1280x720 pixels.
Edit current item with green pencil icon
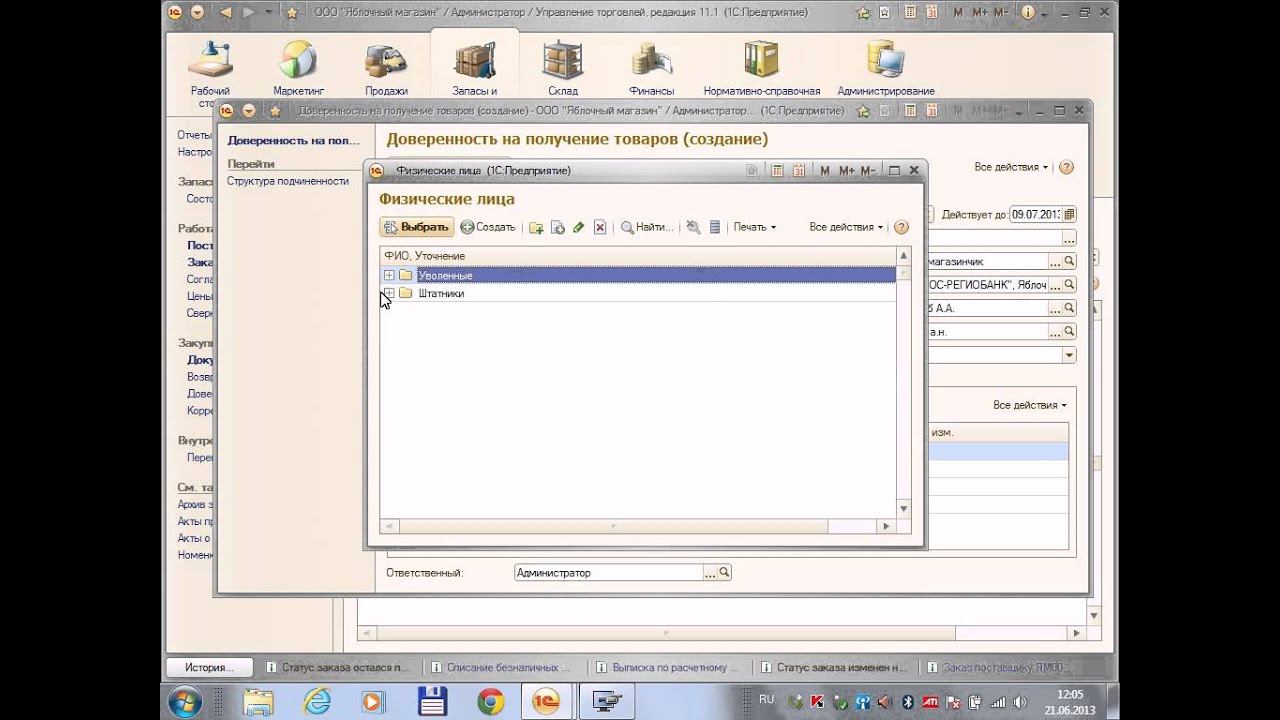pos(578,227)
